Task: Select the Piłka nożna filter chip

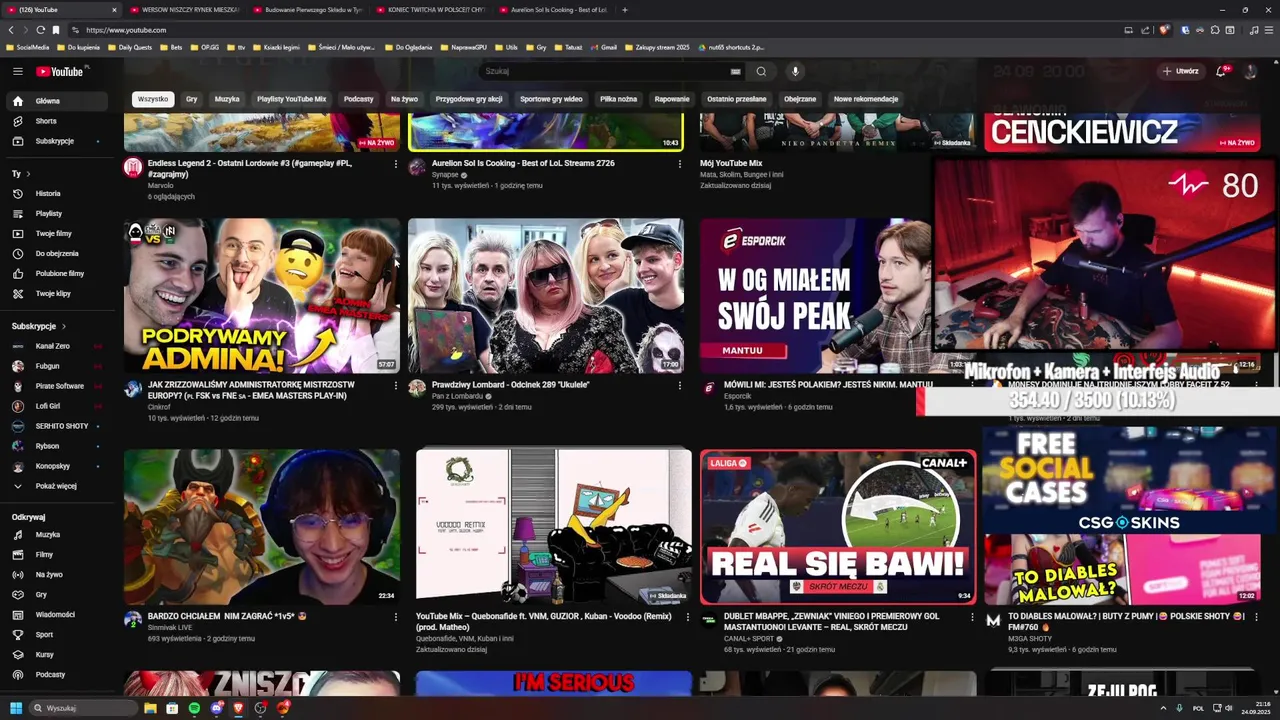Action: 618,99
